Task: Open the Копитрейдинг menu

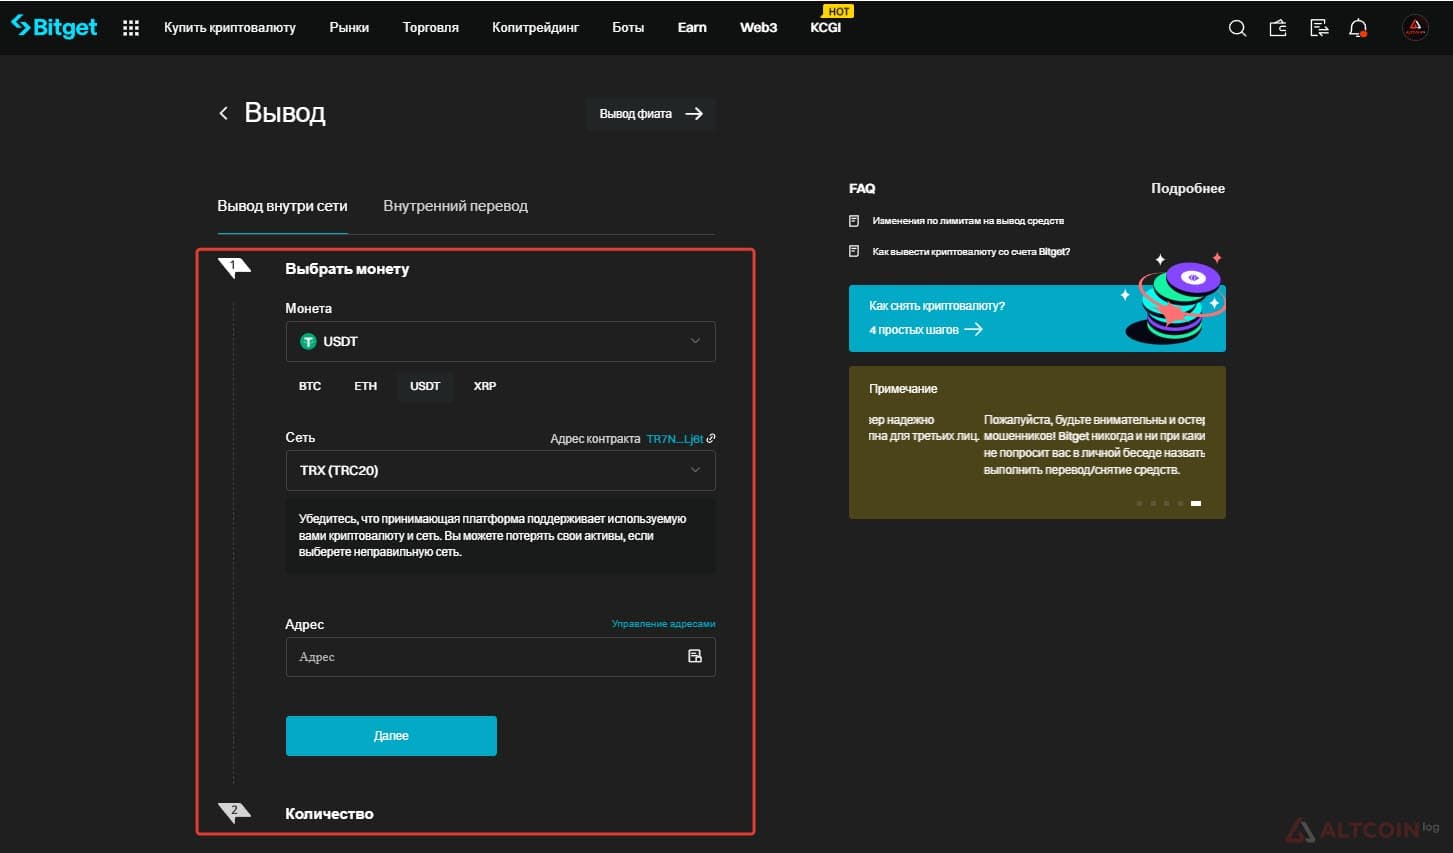Action: point(535,28)
